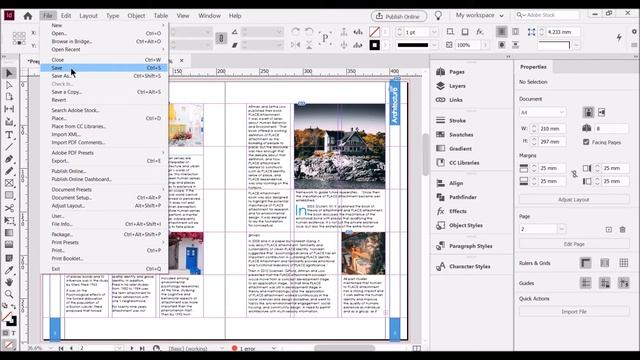Select the Scissors tool

pos(9,208)
